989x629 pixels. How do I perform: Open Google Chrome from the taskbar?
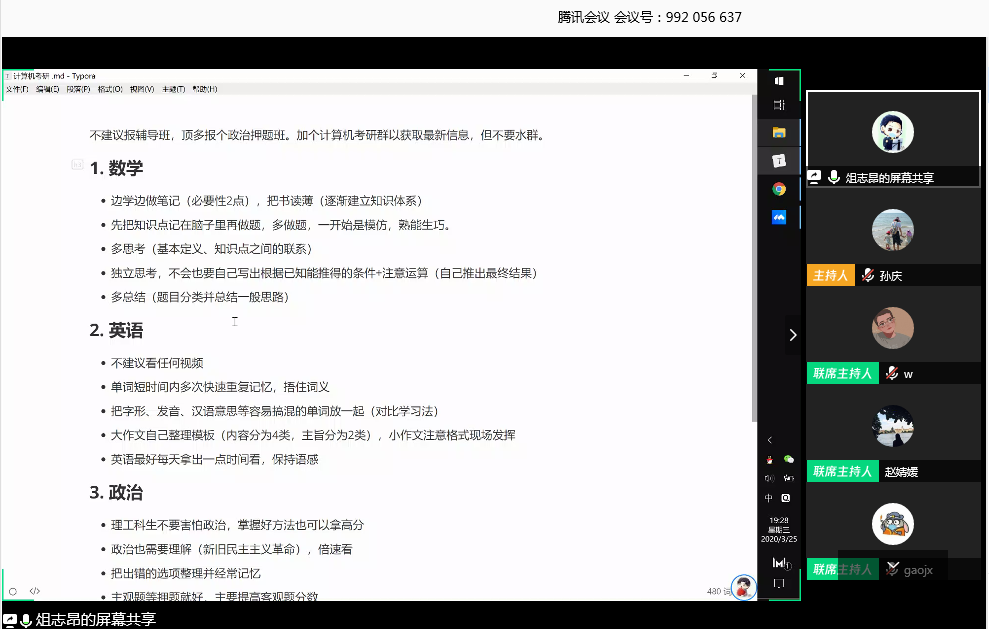click(x=779, y=188)
